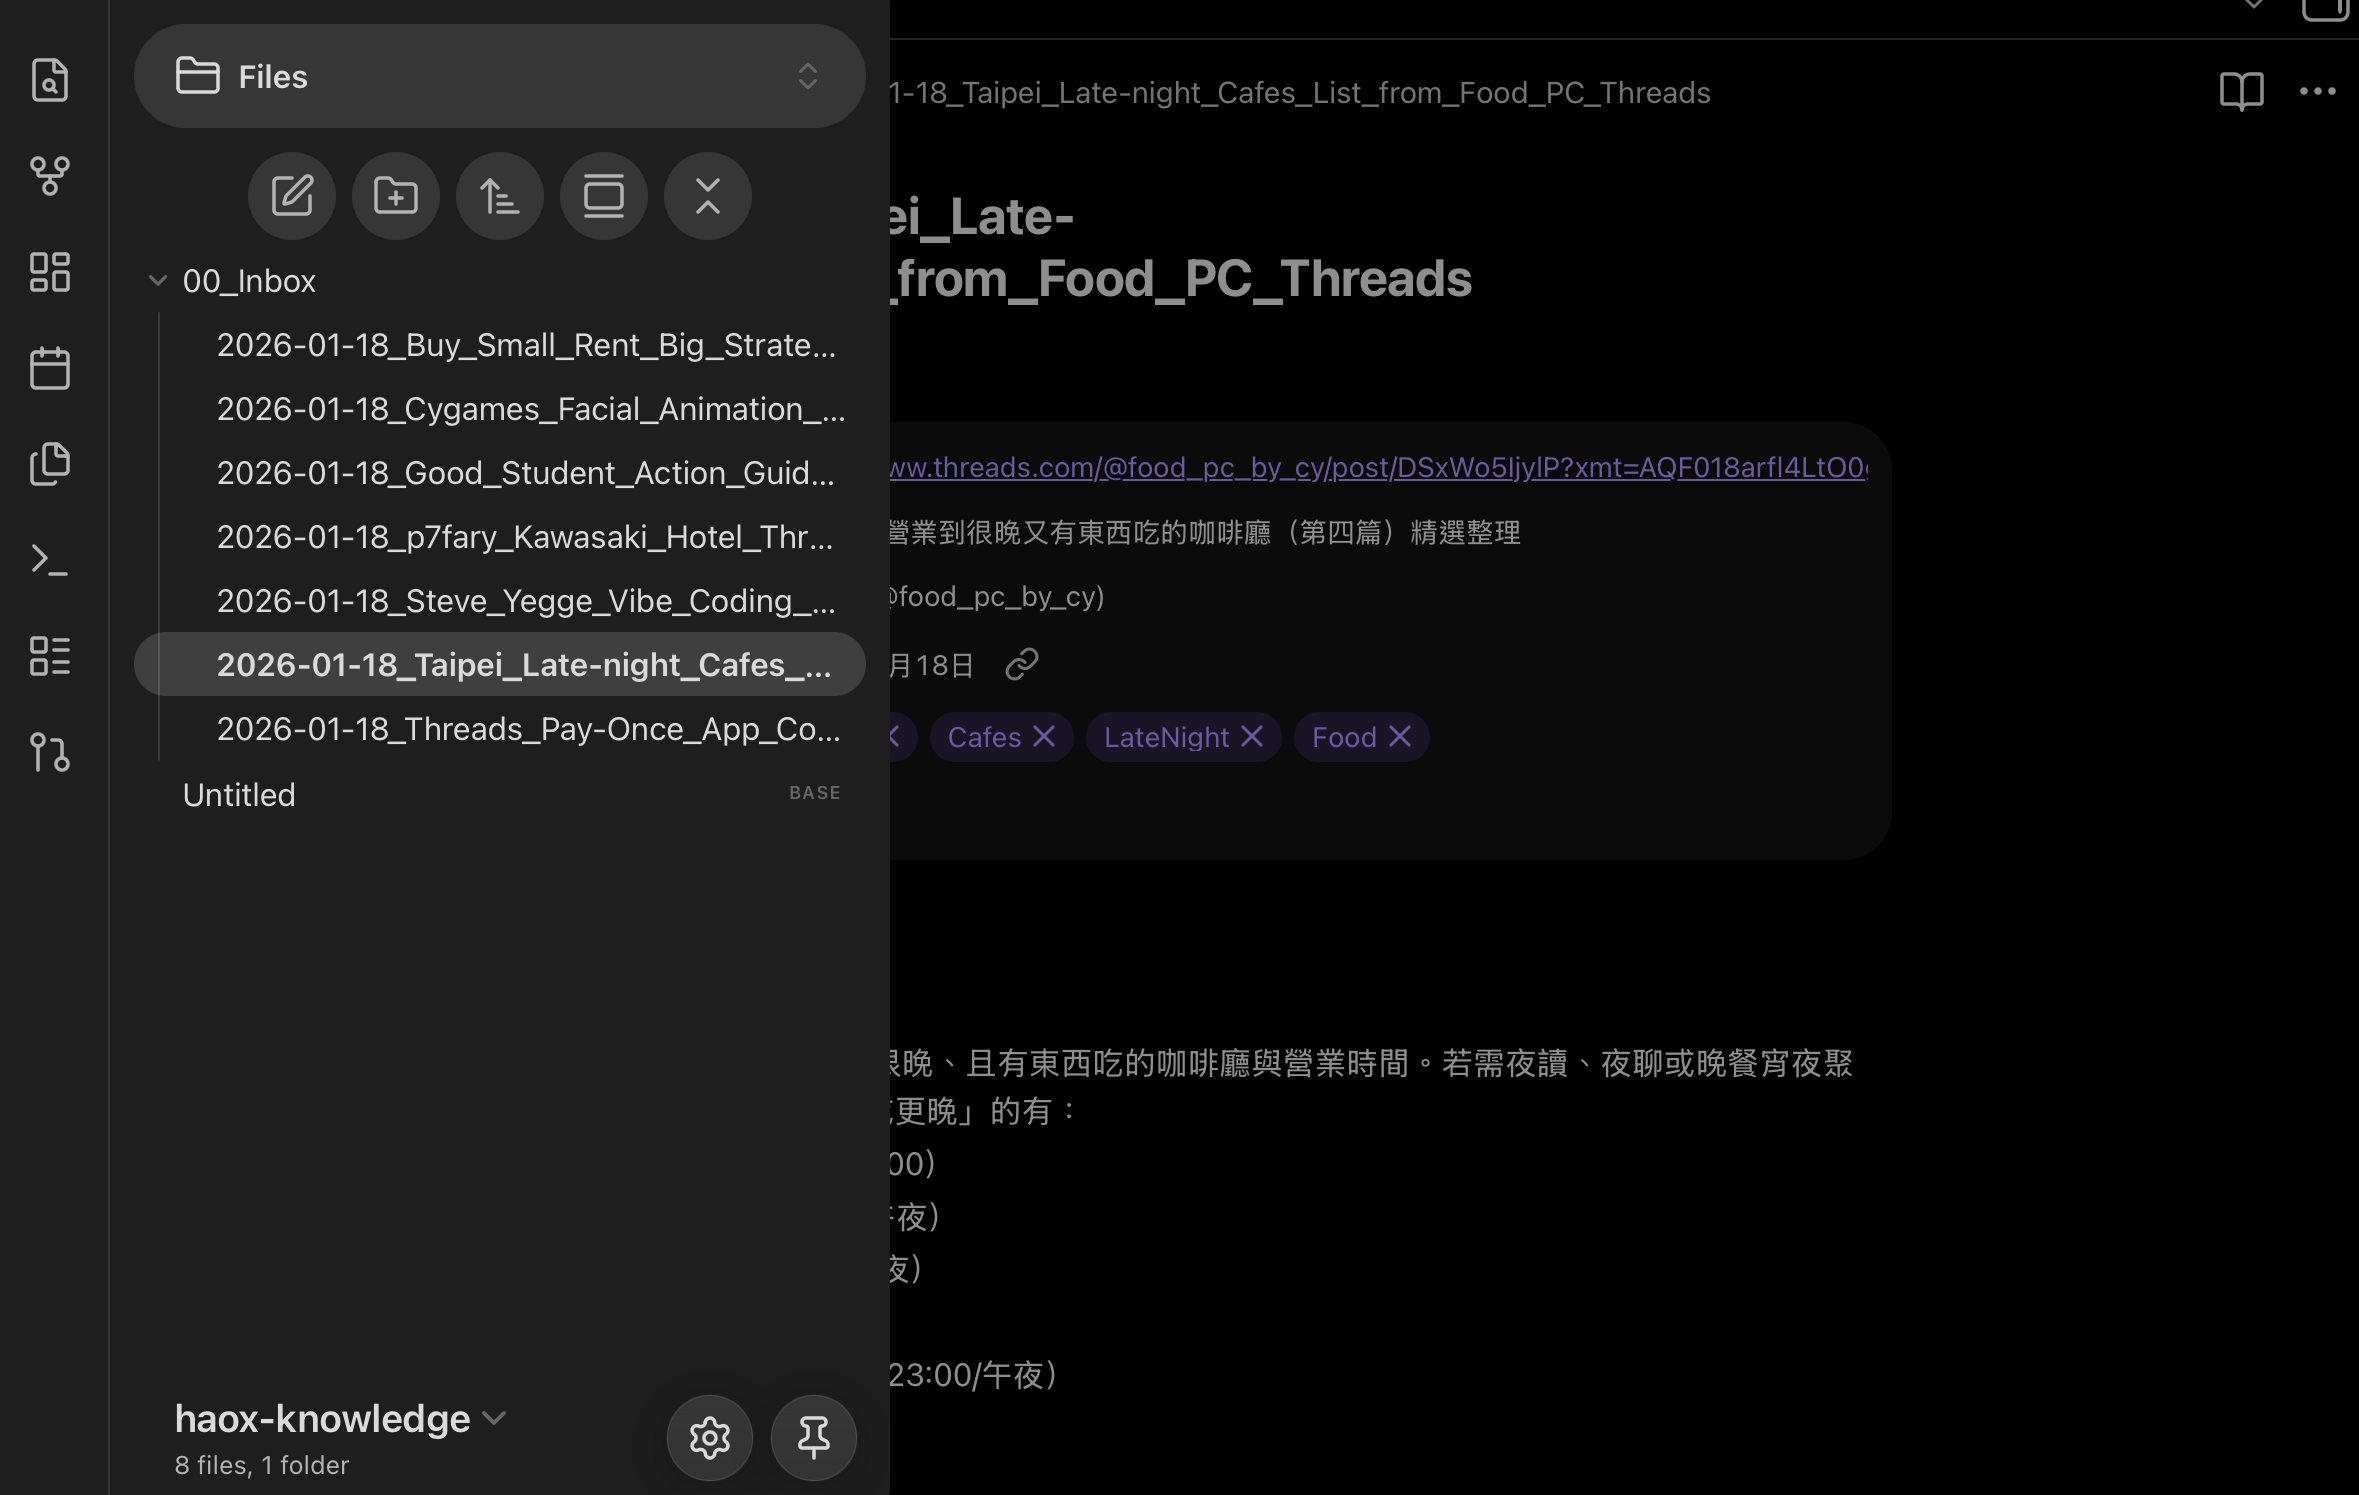The height and width of the screenshot is (1495, 2359).
Task: Collapse all folders icon
Action: tap(708, 196)
